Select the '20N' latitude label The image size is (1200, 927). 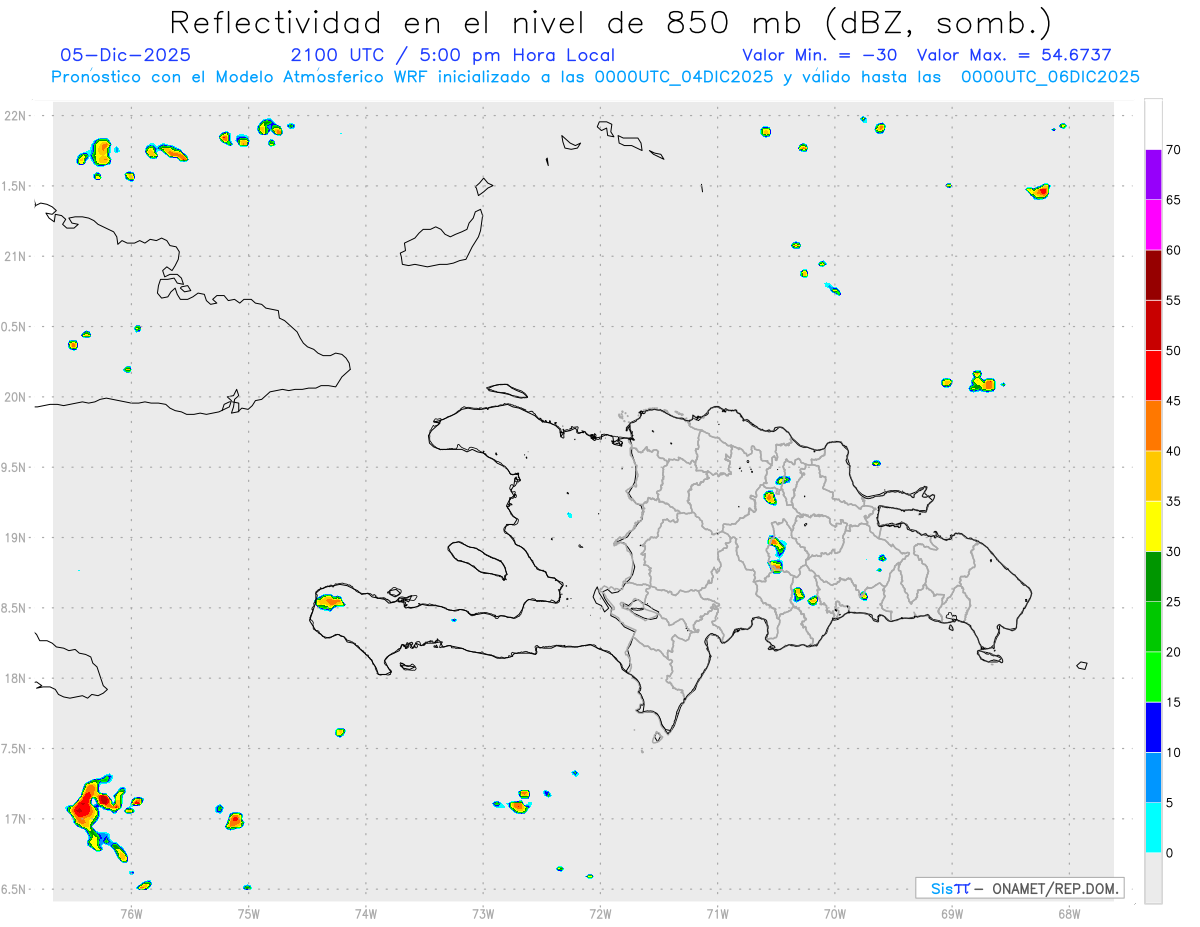pyautogui.click(x=15, y=397)
